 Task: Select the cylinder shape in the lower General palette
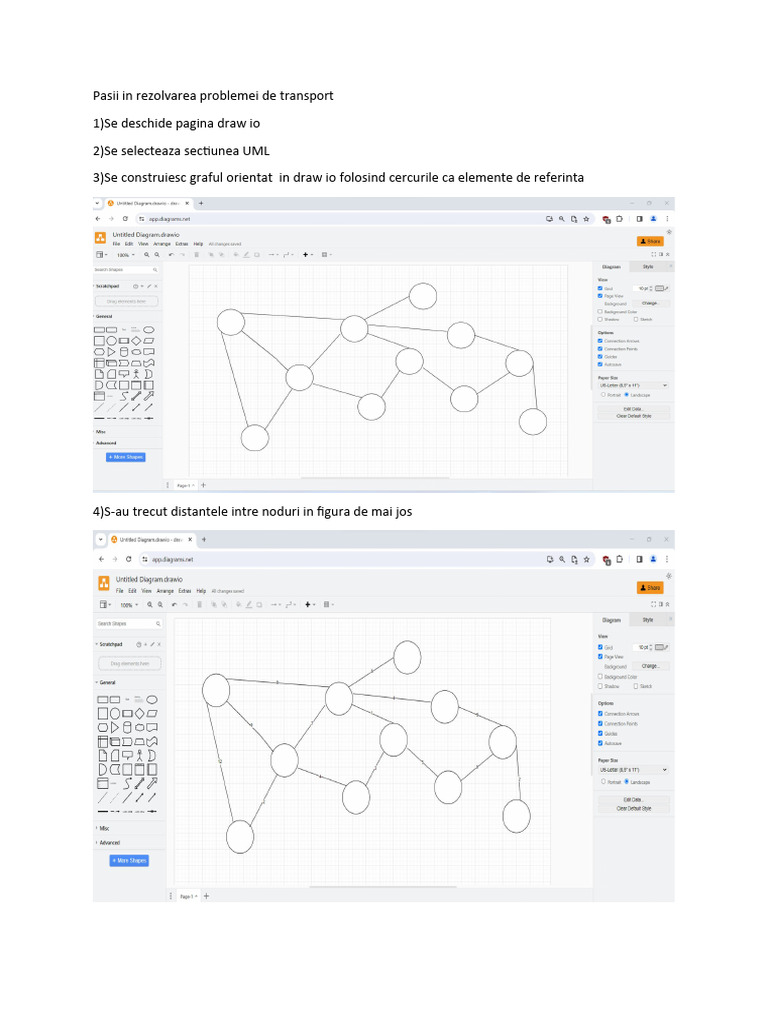pos(128,727)
